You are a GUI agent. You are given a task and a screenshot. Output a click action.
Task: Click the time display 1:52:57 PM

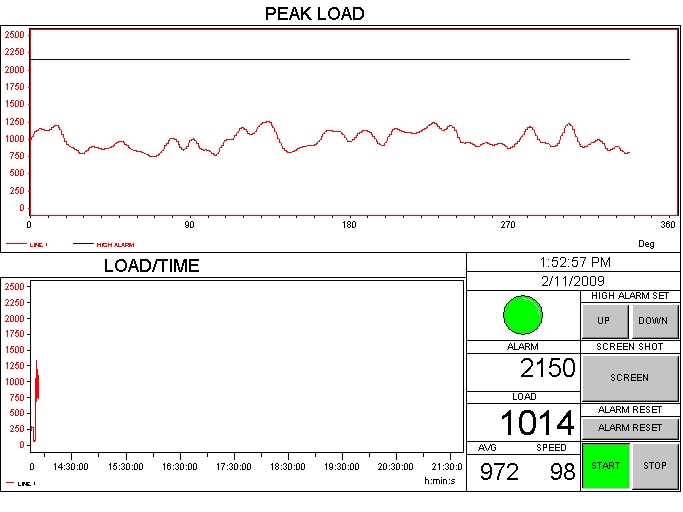coord(573,262)
